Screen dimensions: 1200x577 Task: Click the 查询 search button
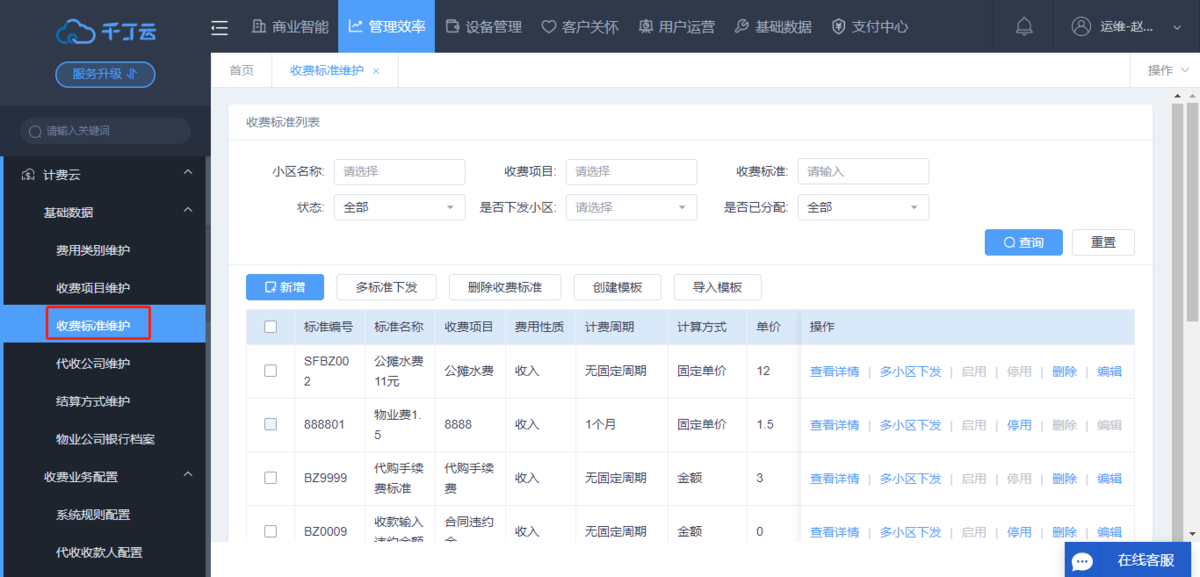click(1024, 243)
